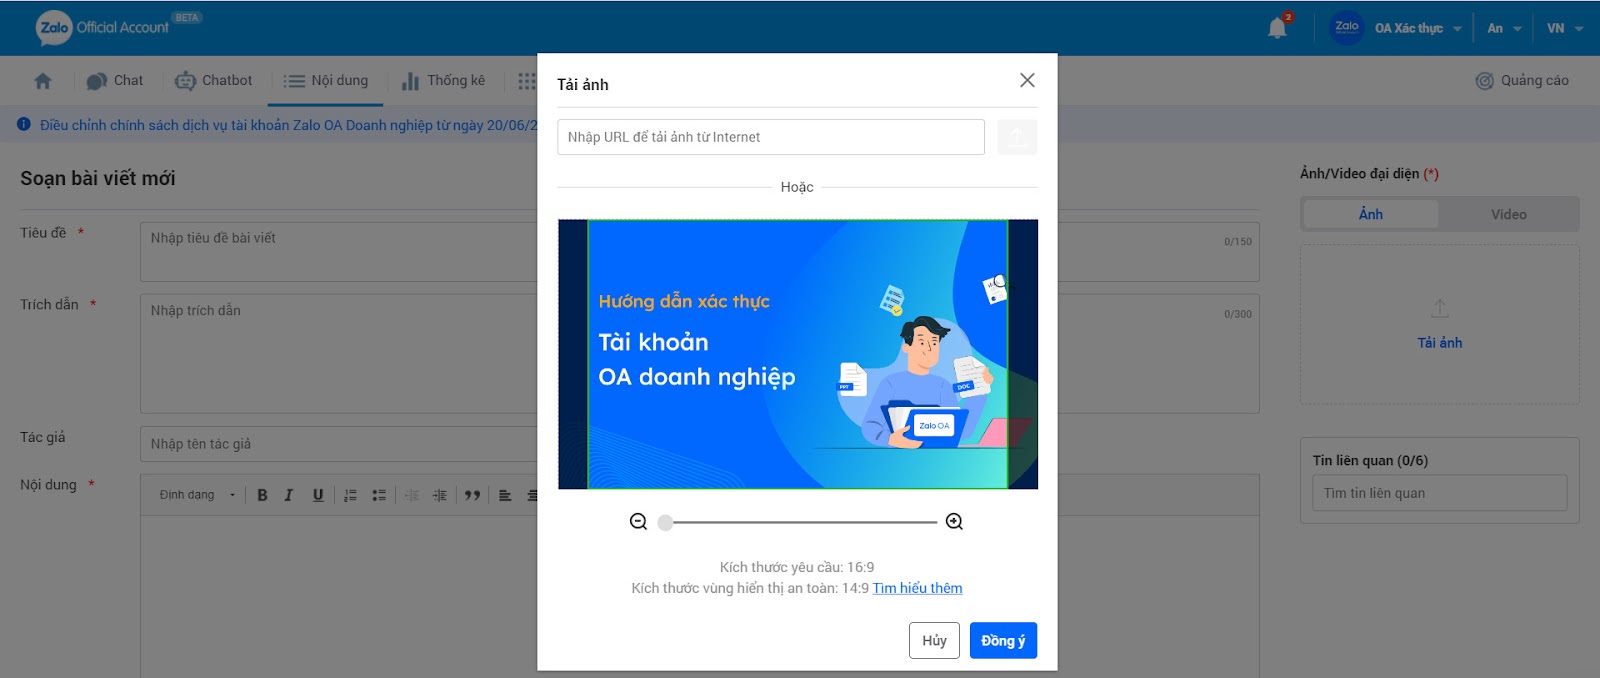
Task: Click Tải ảnh upload area in sidebar
Action: click(1440, 325)
